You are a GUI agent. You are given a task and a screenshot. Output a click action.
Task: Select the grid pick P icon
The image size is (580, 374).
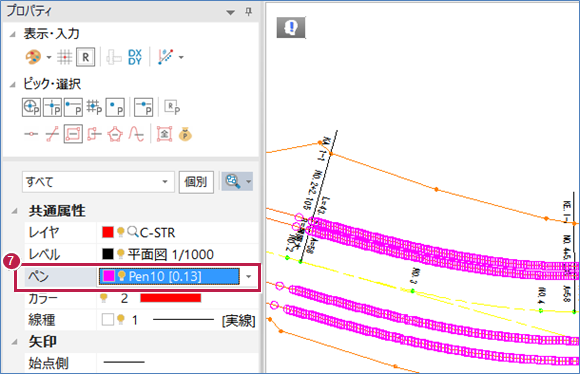(x=94, y=107)
